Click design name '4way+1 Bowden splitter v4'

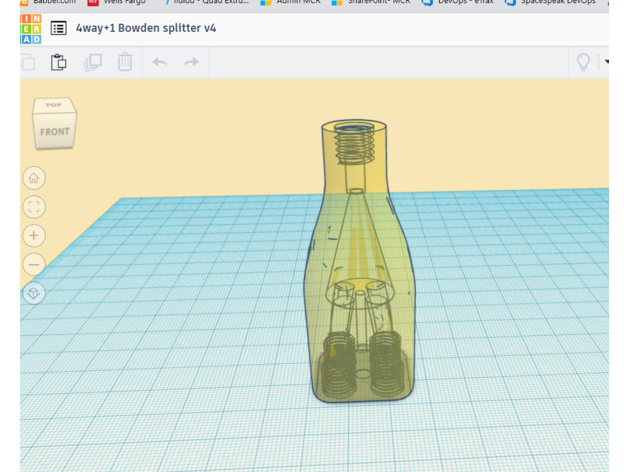pyautogui.click(x=146, y=28)
